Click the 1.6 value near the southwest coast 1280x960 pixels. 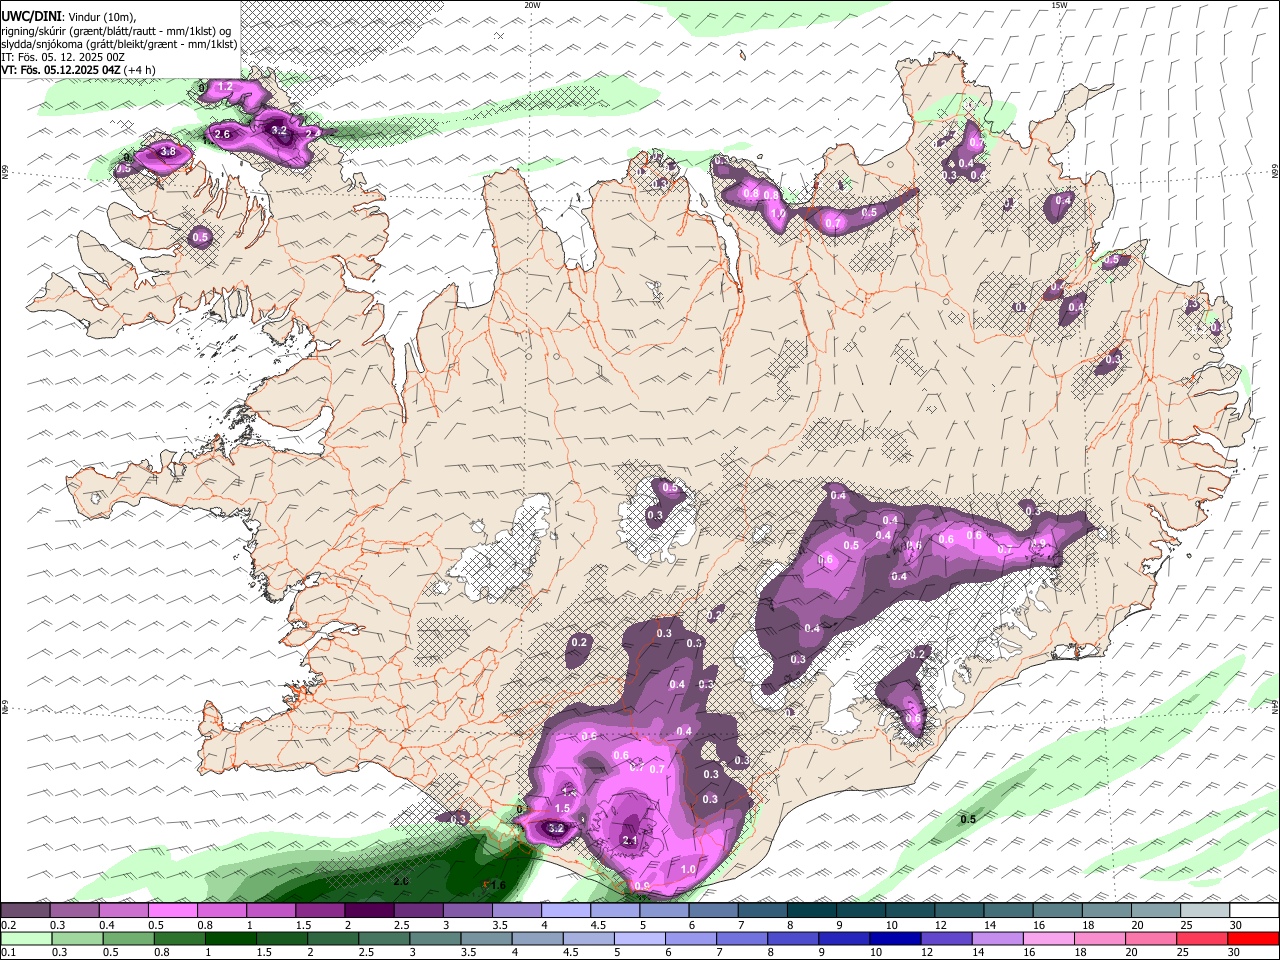coord(498,885)
